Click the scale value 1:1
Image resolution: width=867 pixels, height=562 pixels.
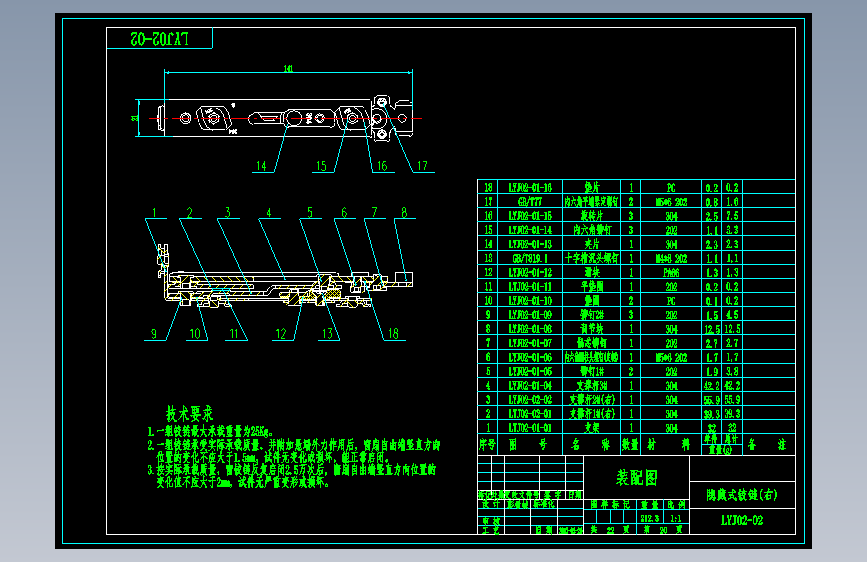676,518
